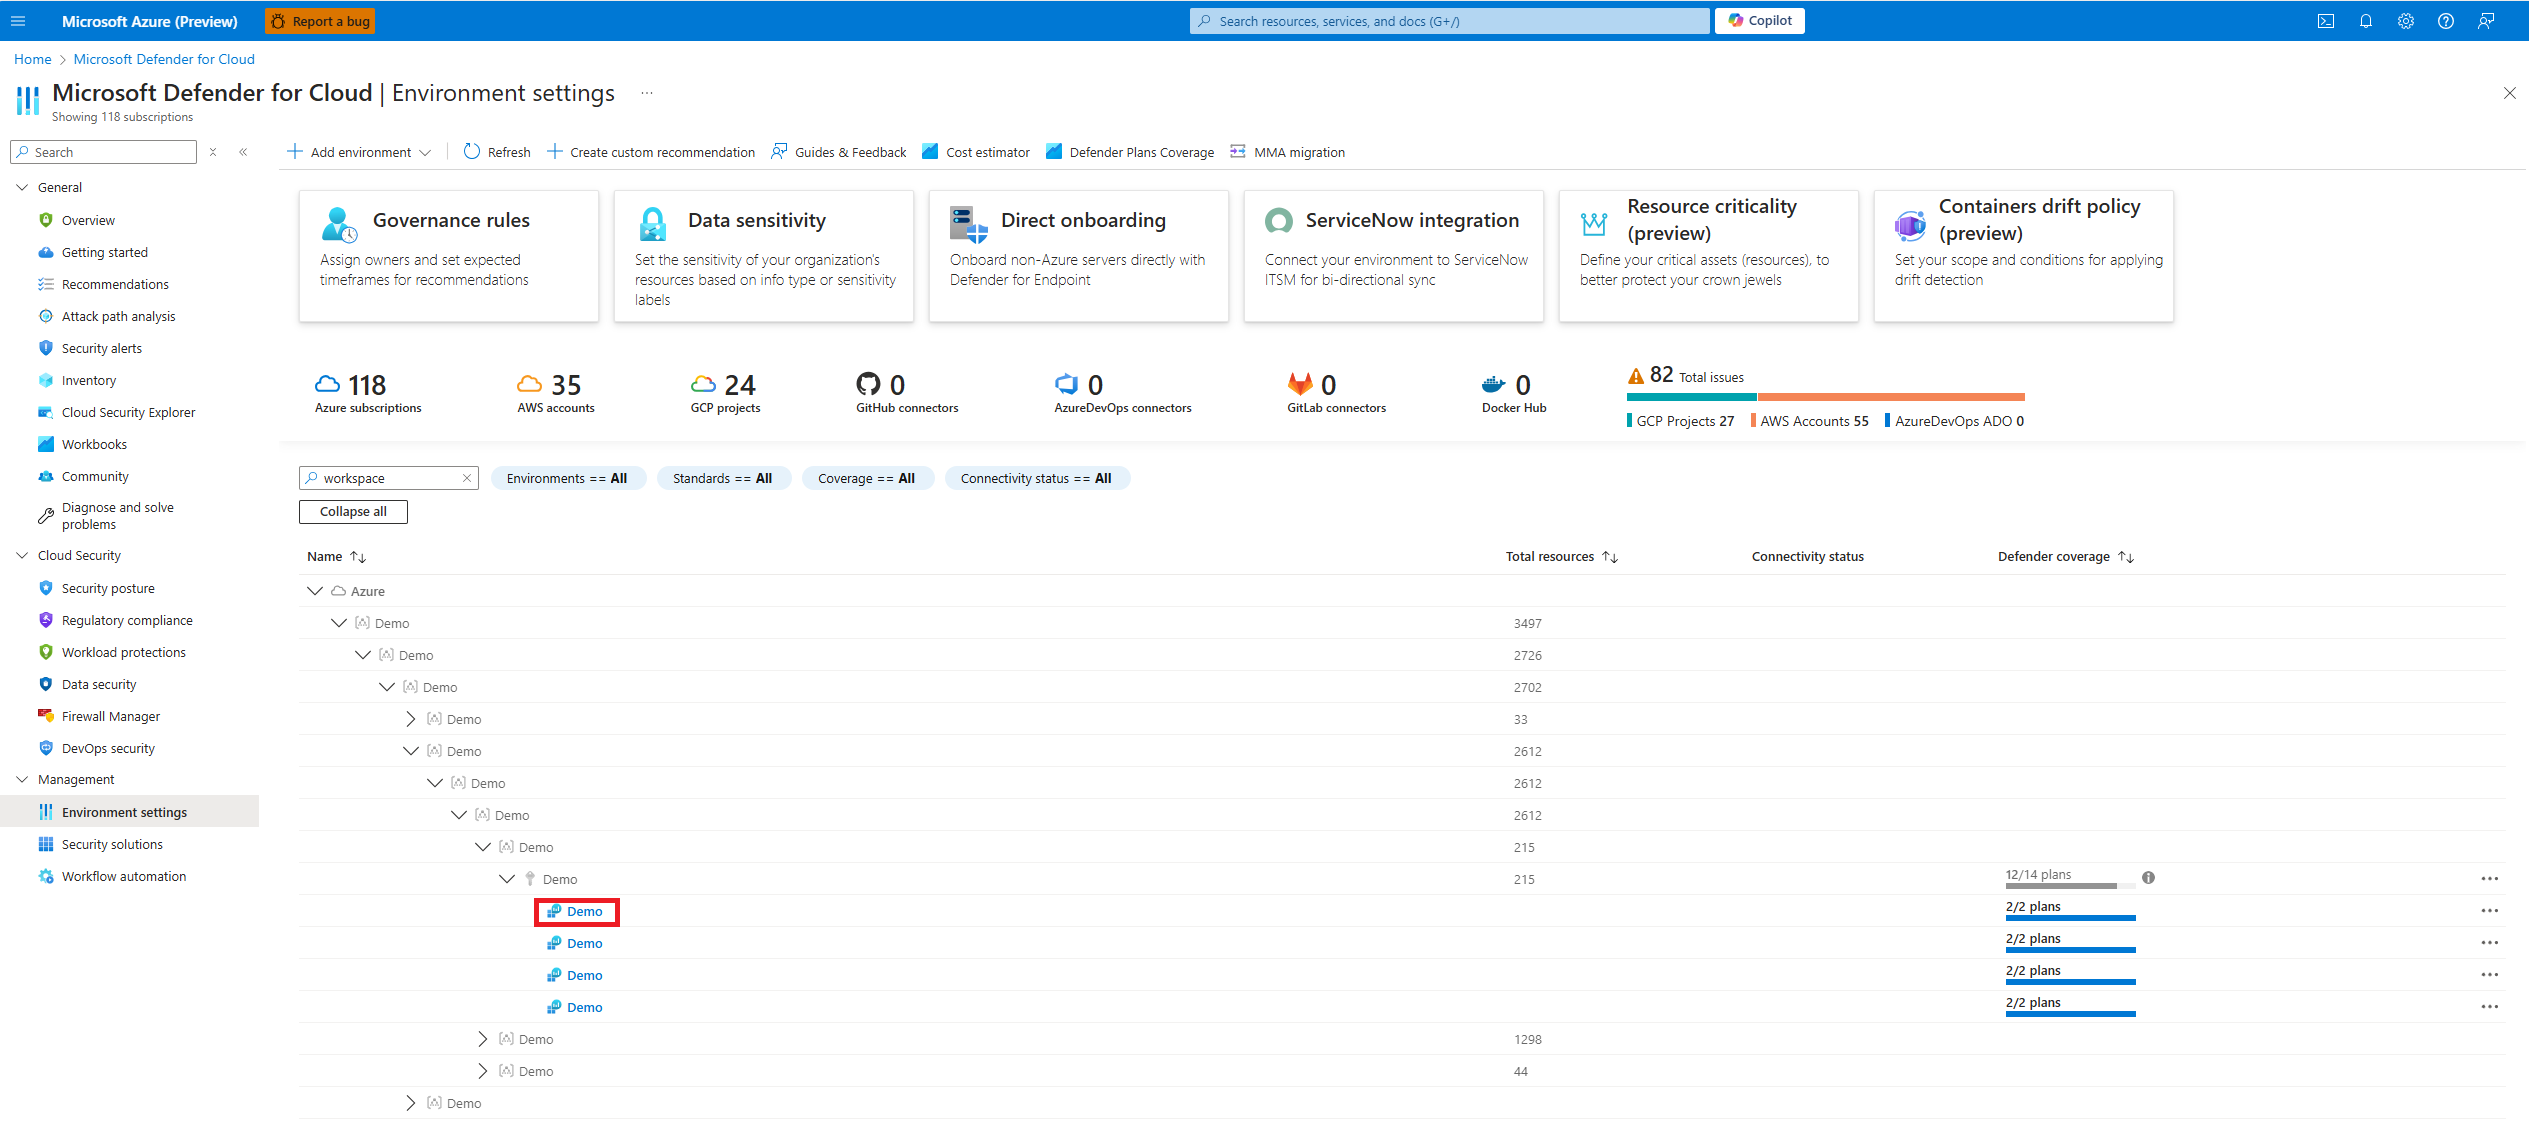The image size is (2529, 1127).
Task: Collapse the sidebar with double-chevron icon
Action: [x=243, y=152]
